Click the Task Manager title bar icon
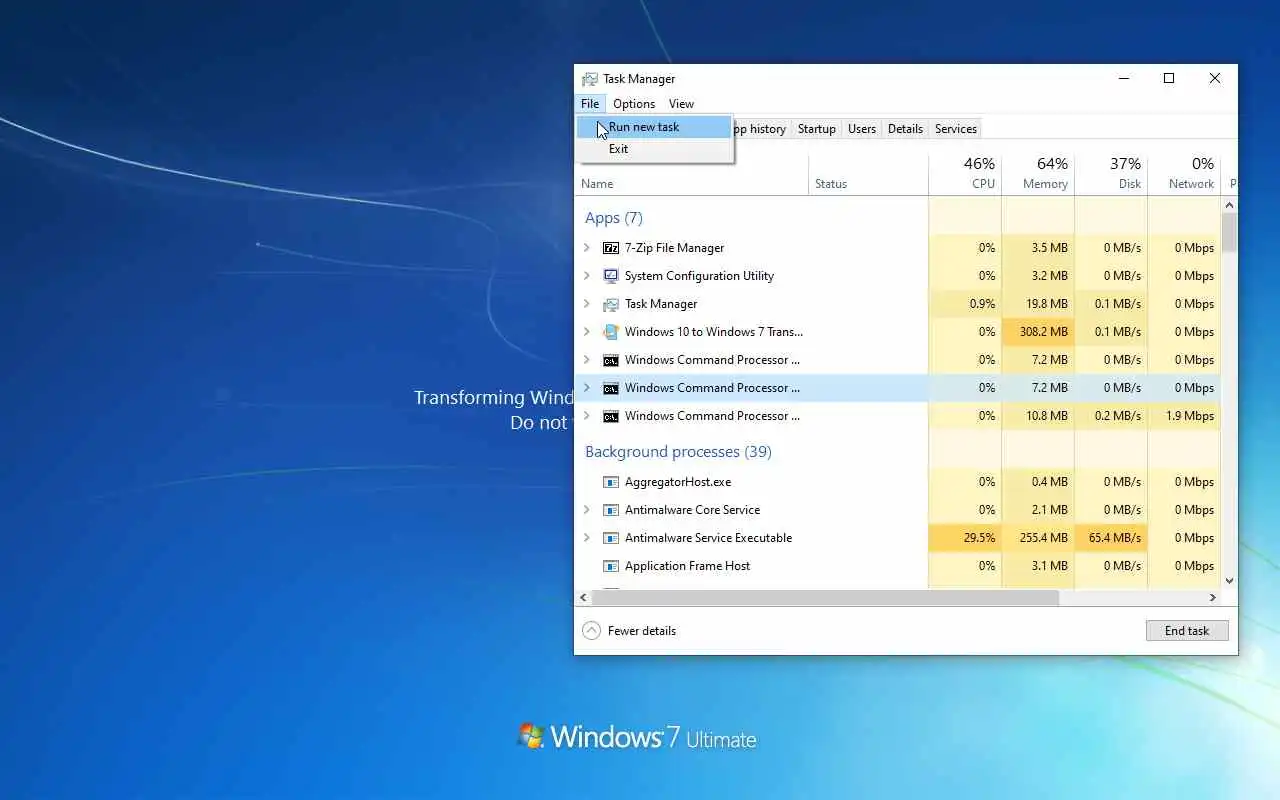This screenshot has width=1280, height=800. coord(590,79)
